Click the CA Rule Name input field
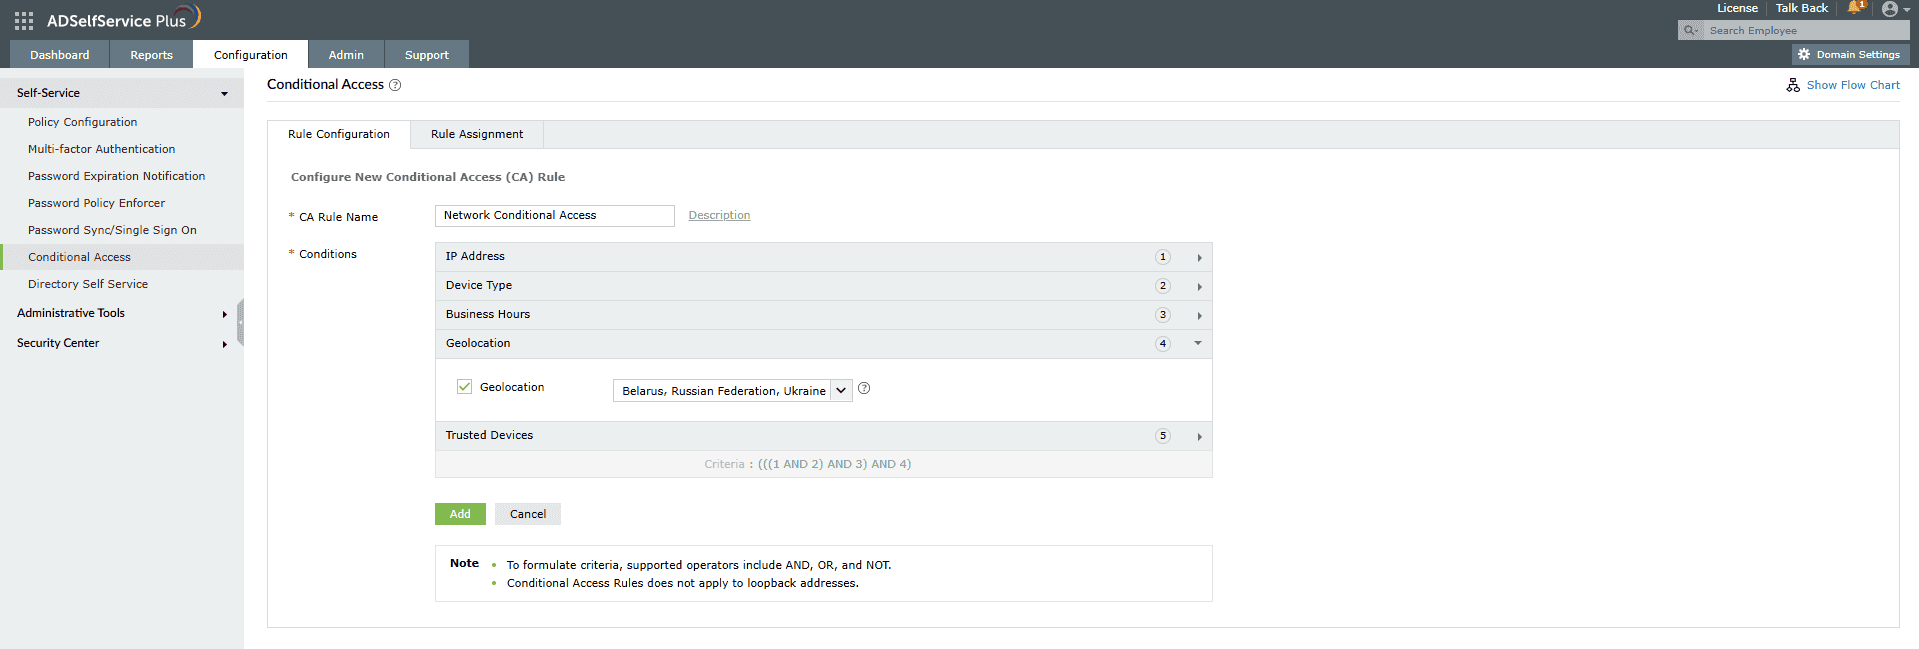 point(555,216)
